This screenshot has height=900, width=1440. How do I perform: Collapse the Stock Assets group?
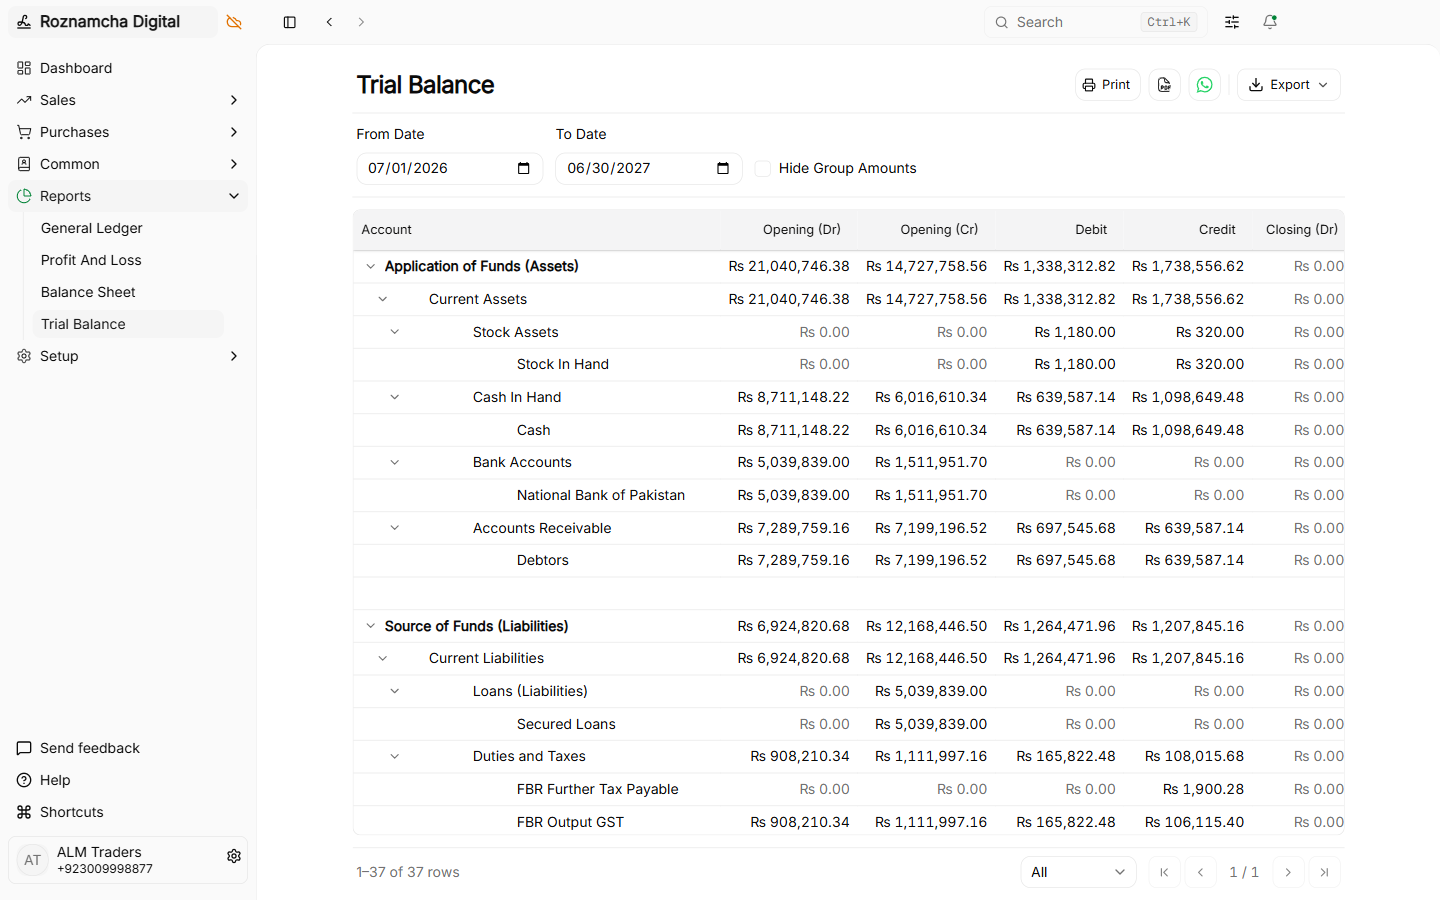395,332
